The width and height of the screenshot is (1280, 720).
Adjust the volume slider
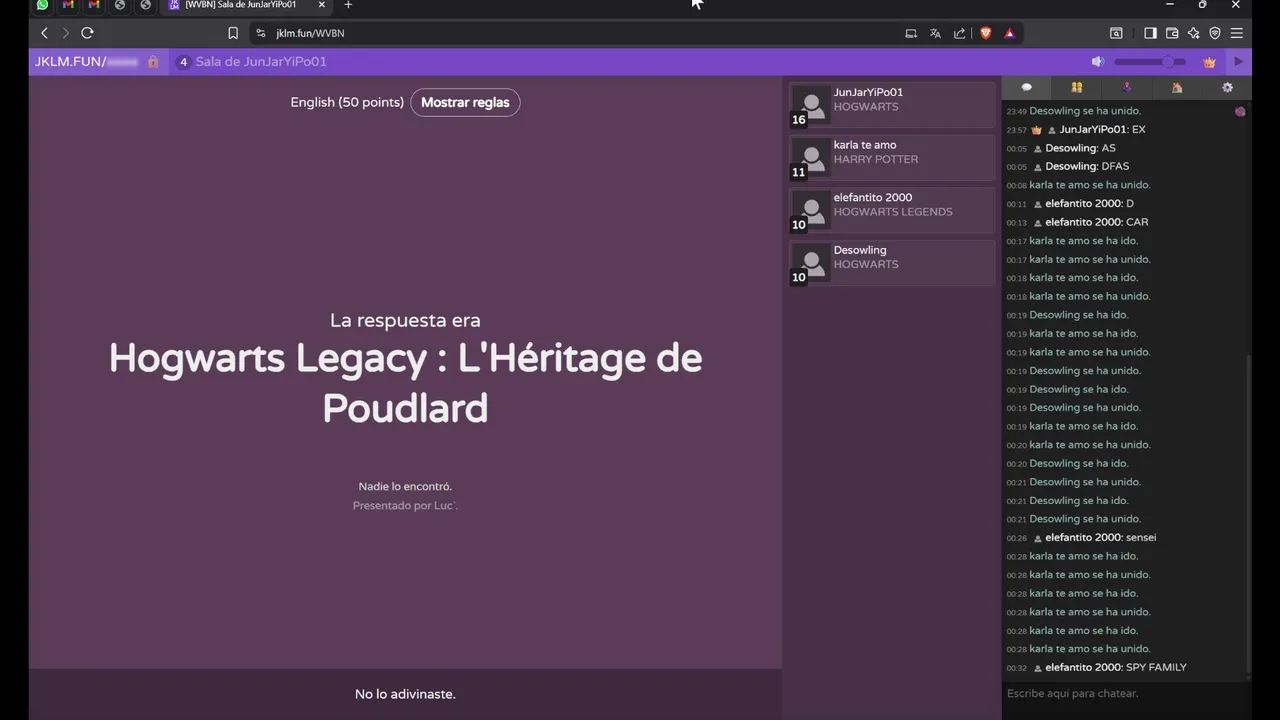tap(1150, 62)
